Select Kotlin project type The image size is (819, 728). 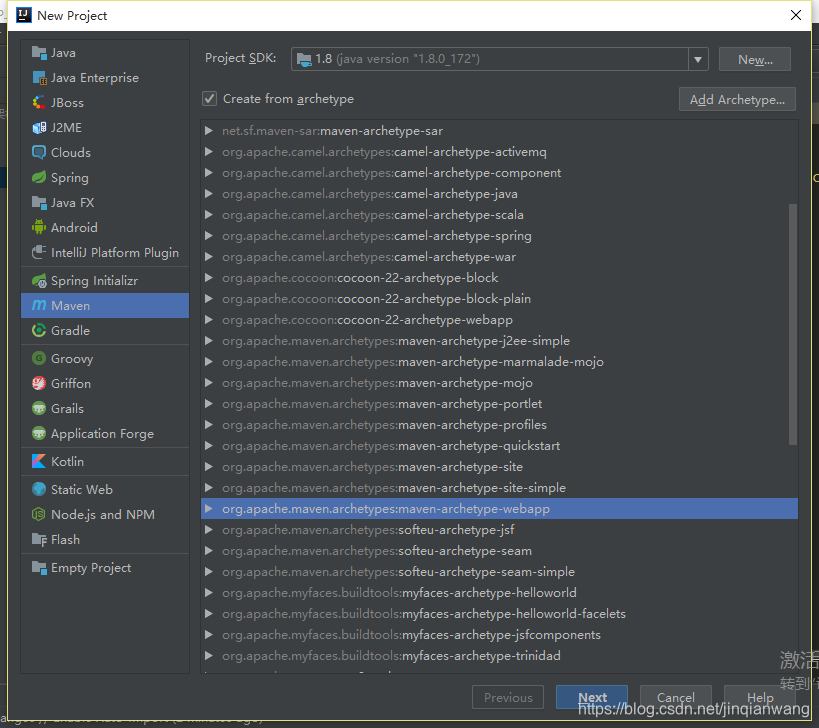coord(105,462)
